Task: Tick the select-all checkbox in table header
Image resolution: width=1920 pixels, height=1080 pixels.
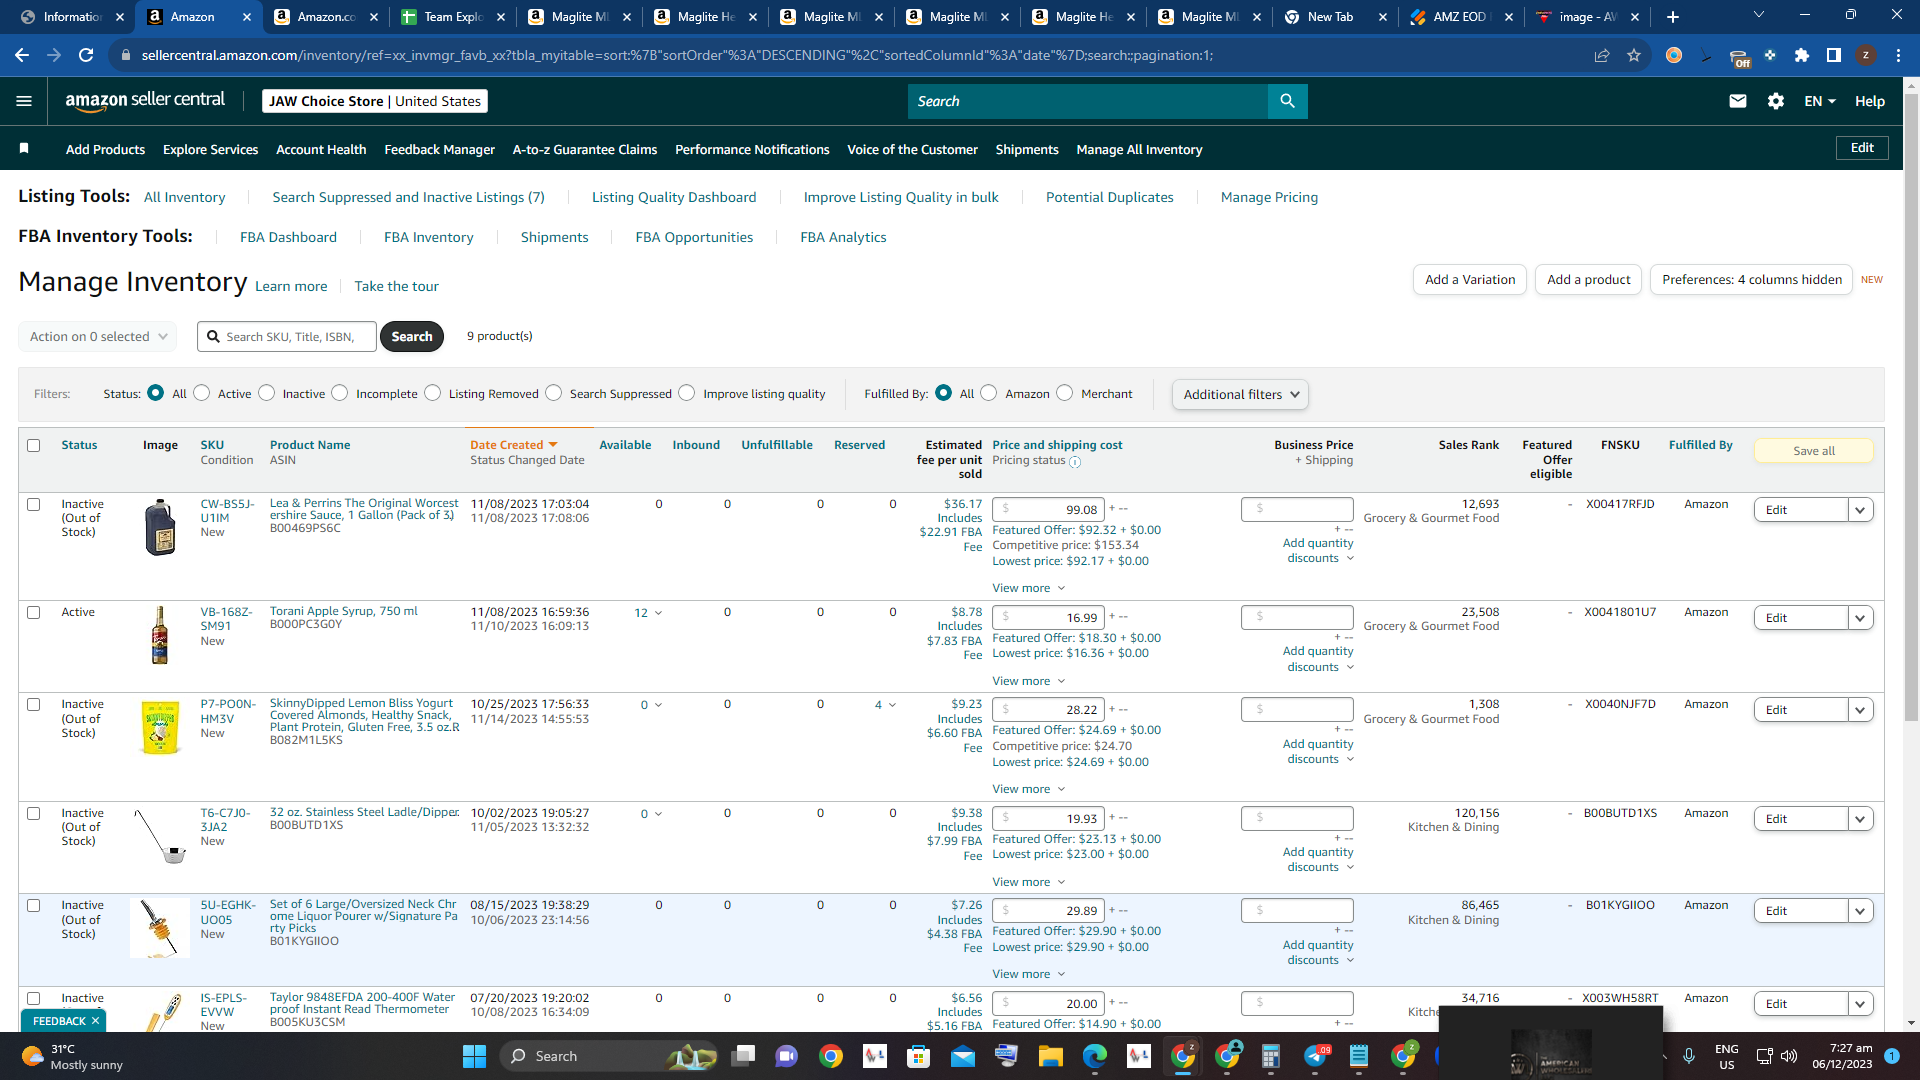Action: [34, 446]
